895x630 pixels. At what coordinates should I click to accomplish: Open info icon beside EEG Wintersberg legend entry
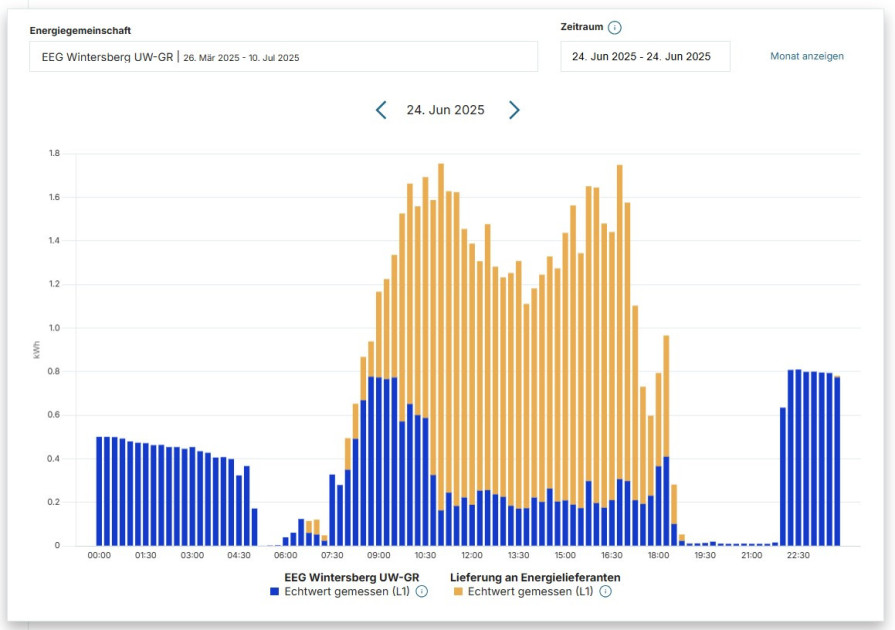[422, 592]
